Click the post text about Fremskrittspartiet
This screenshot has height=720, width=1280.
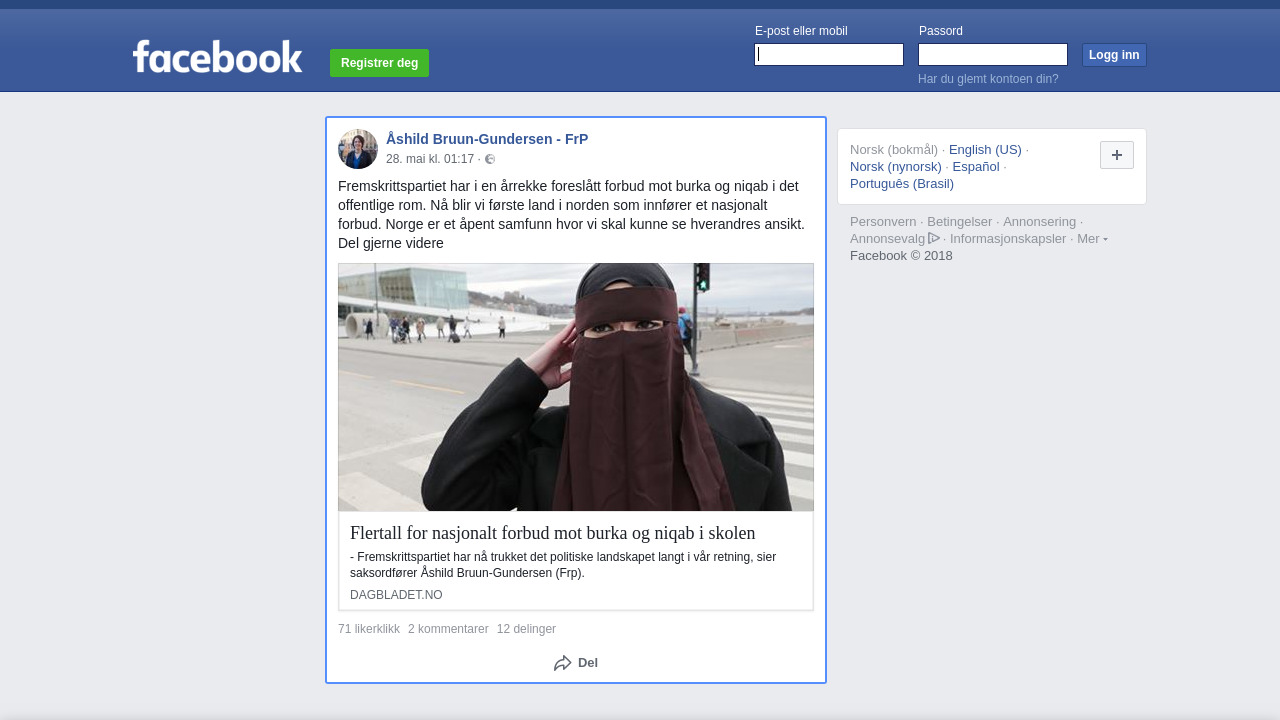point(572,215)
